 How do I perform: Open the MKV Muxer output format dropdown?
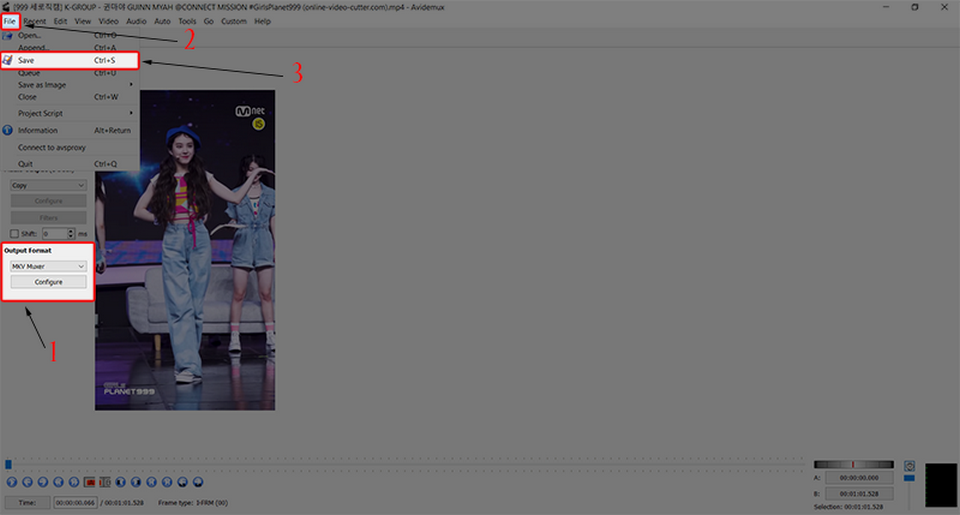(48, 266)
